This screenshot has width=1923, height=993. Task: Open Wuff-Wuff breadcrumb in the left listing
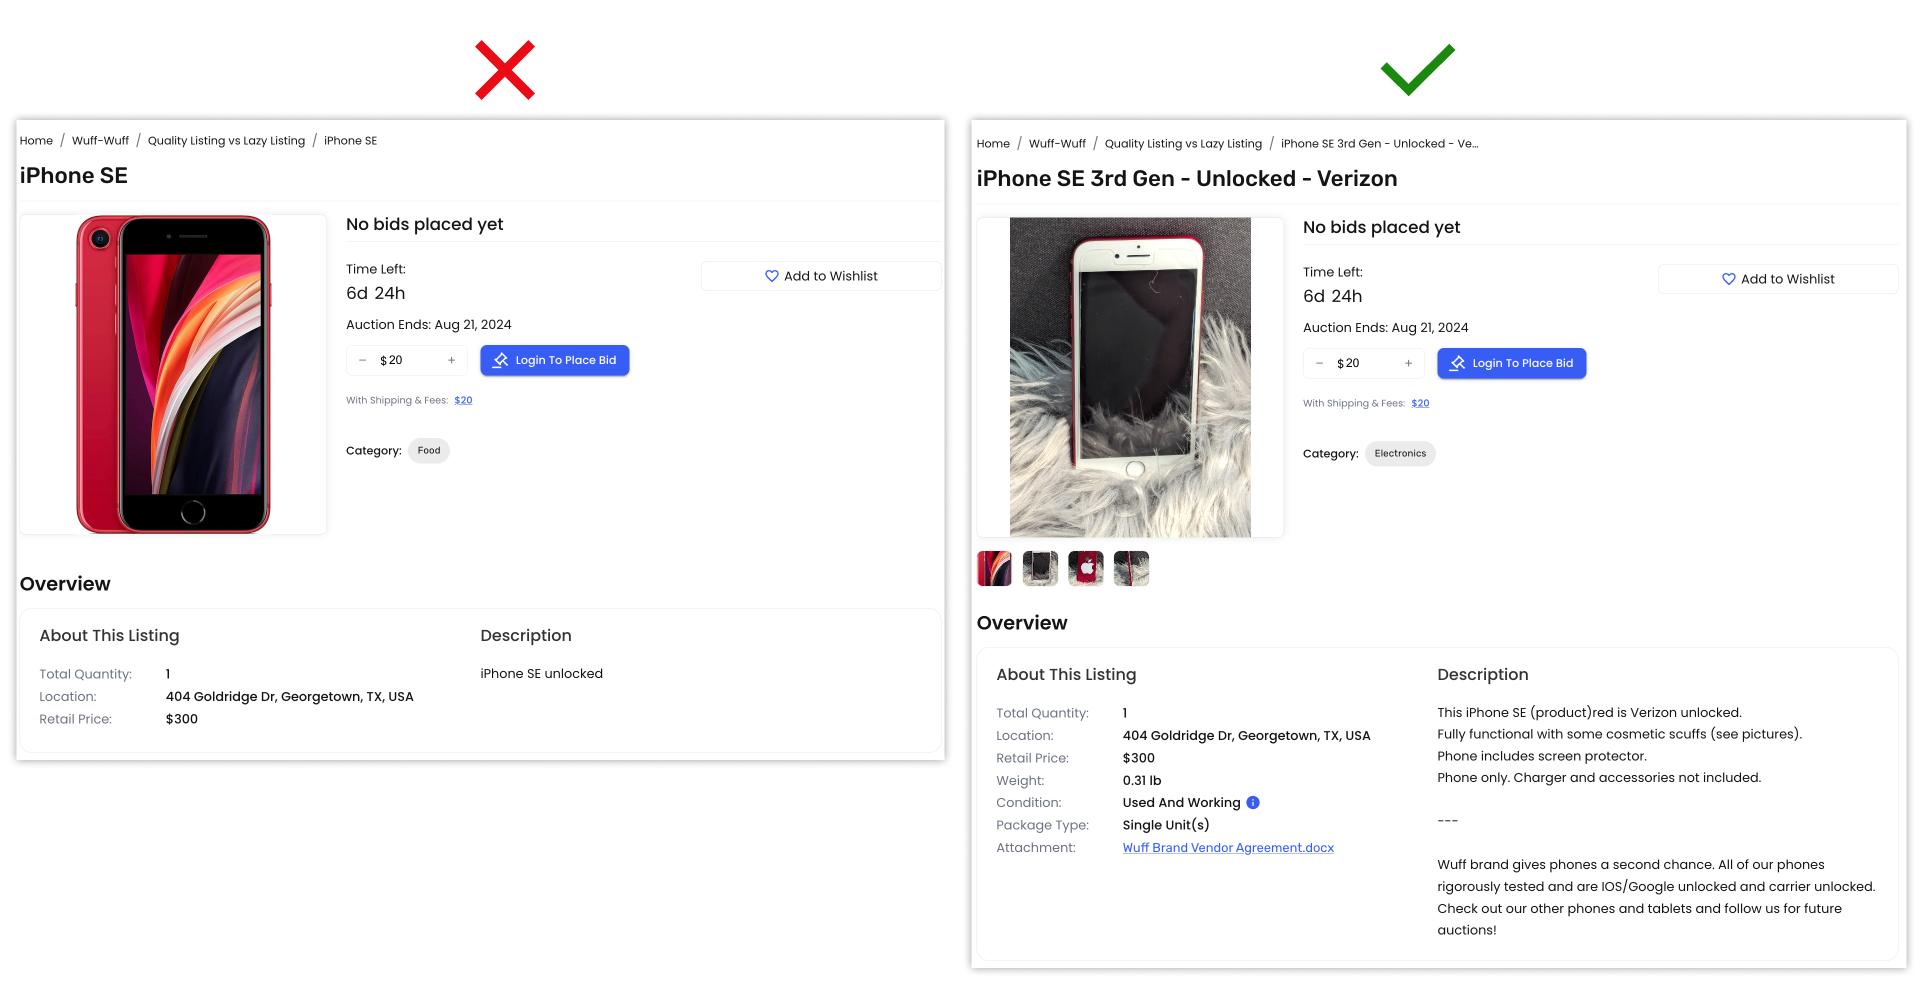100,141
